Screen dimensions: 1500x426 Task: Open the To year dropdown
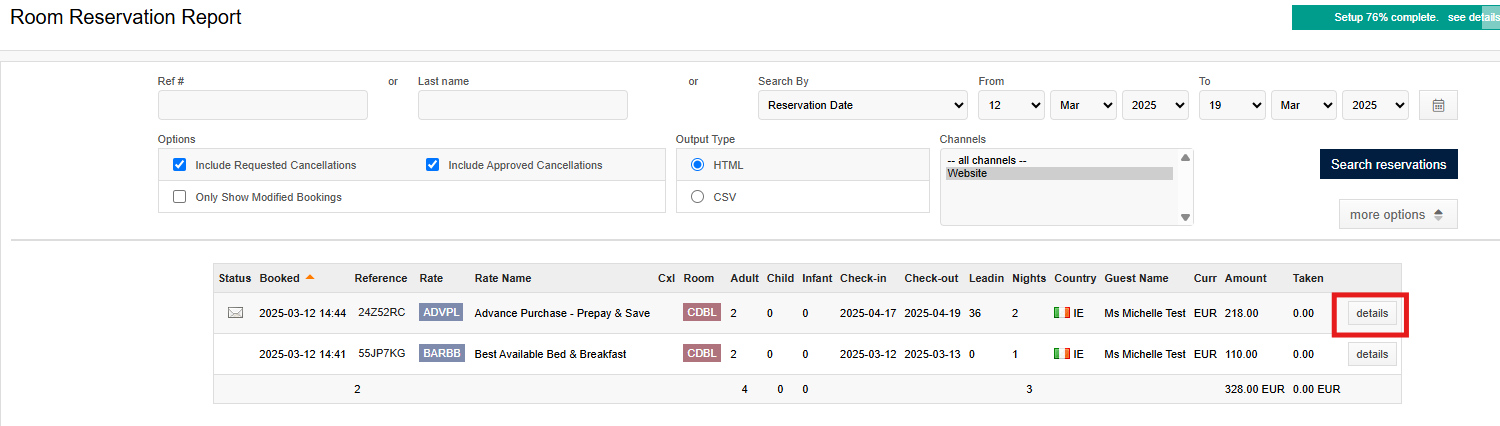click(x=1375, y=105)
